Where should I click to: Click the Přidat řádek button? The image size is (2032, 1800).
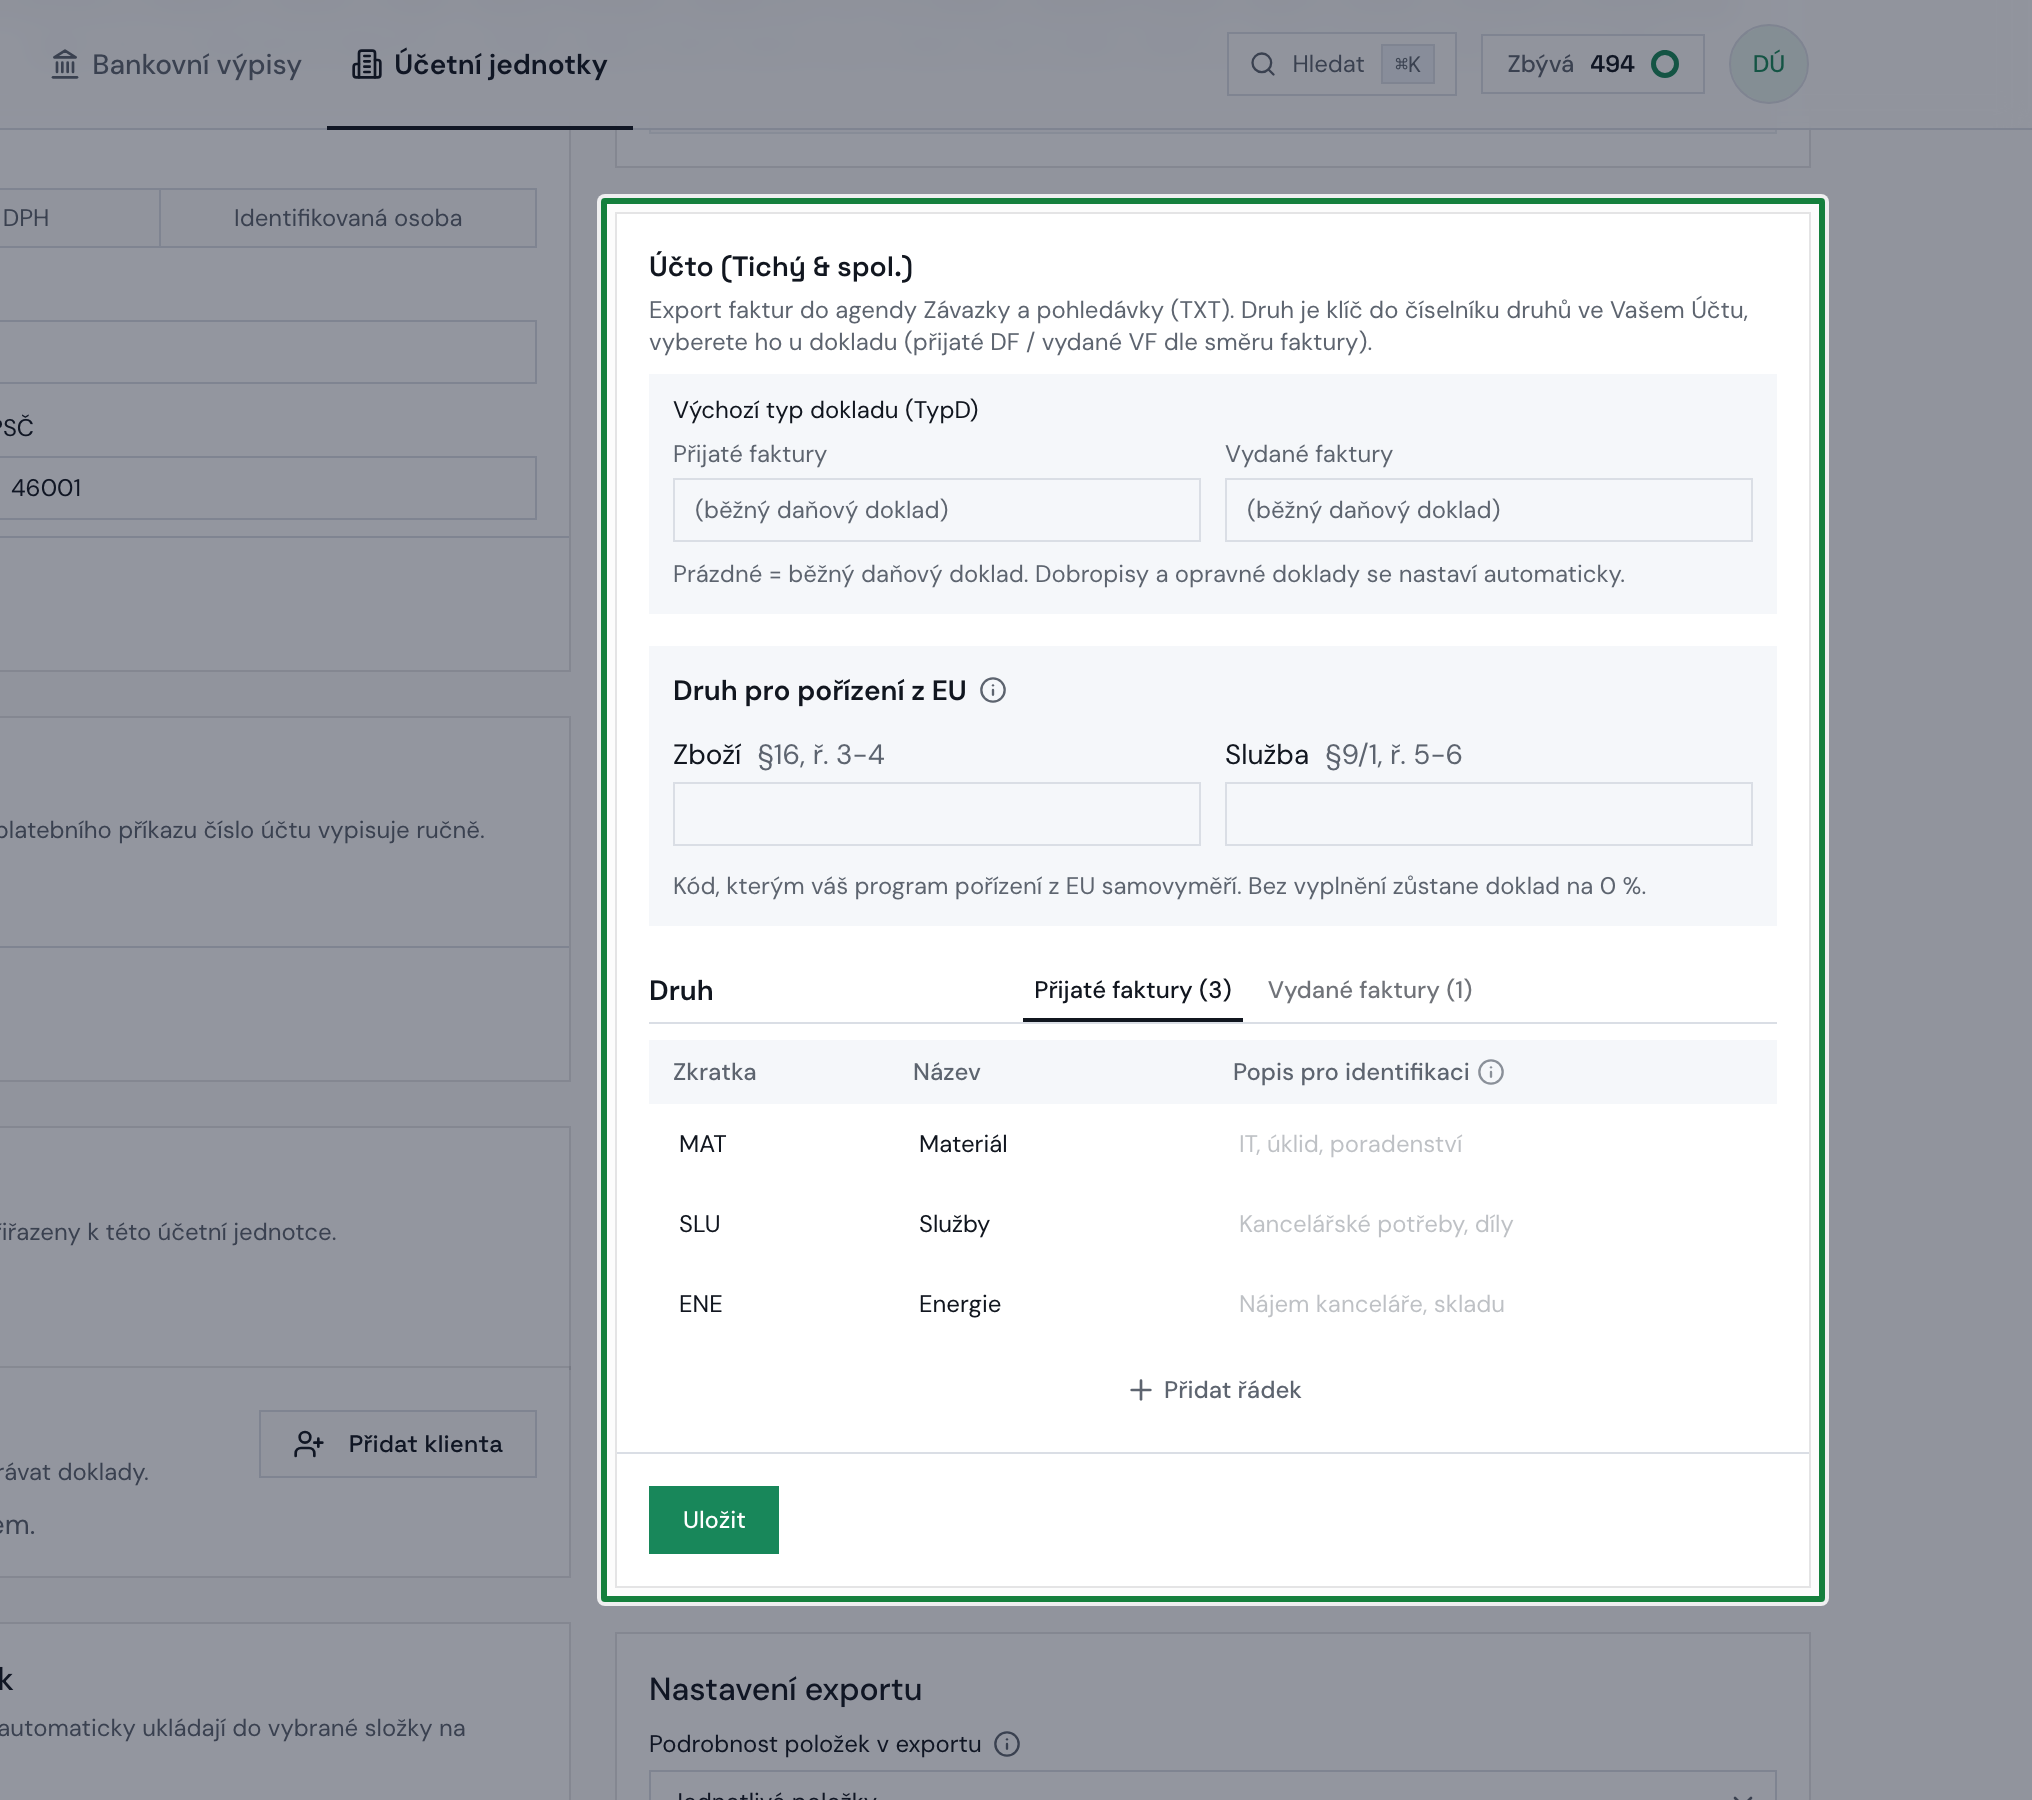tap(1214, 1390)
